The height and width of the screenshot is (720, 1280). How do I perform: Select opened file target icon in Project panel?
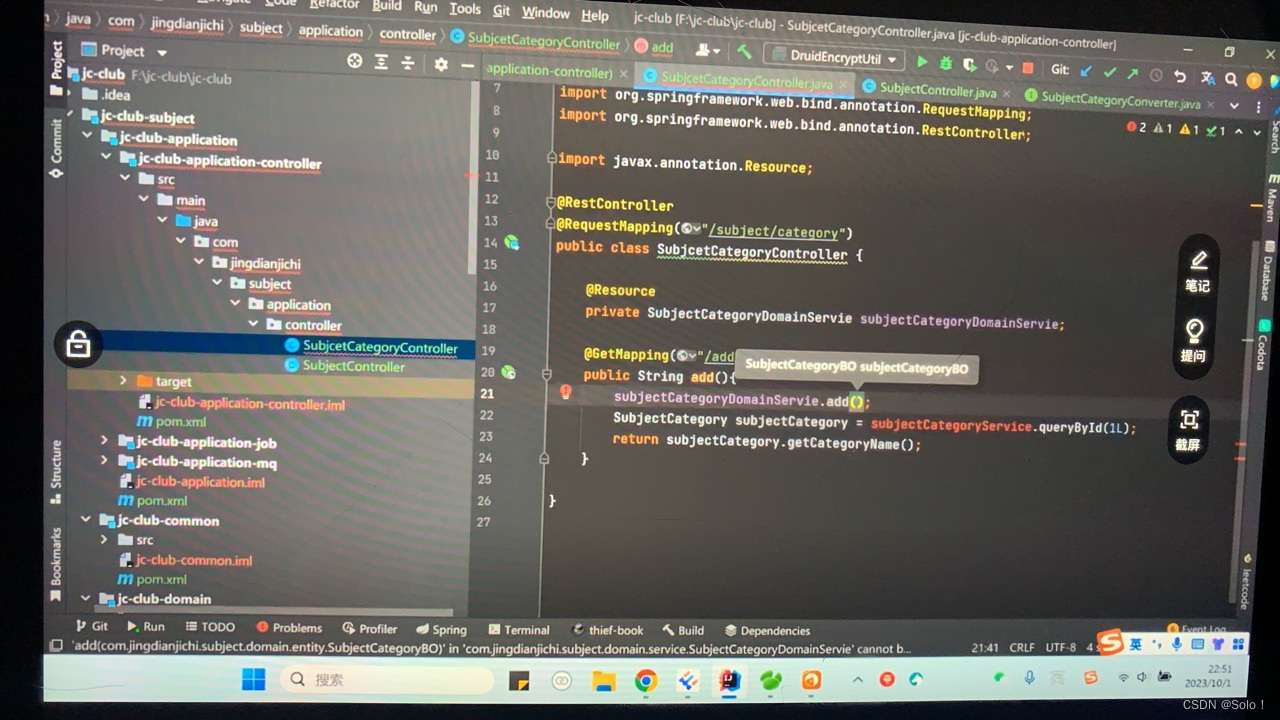pos(354,62)
